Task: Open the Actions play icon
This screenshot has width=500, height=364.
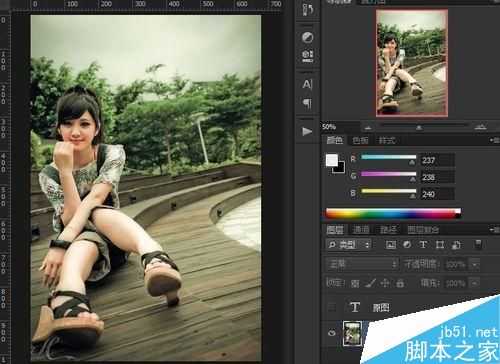Action: [307, 132]
